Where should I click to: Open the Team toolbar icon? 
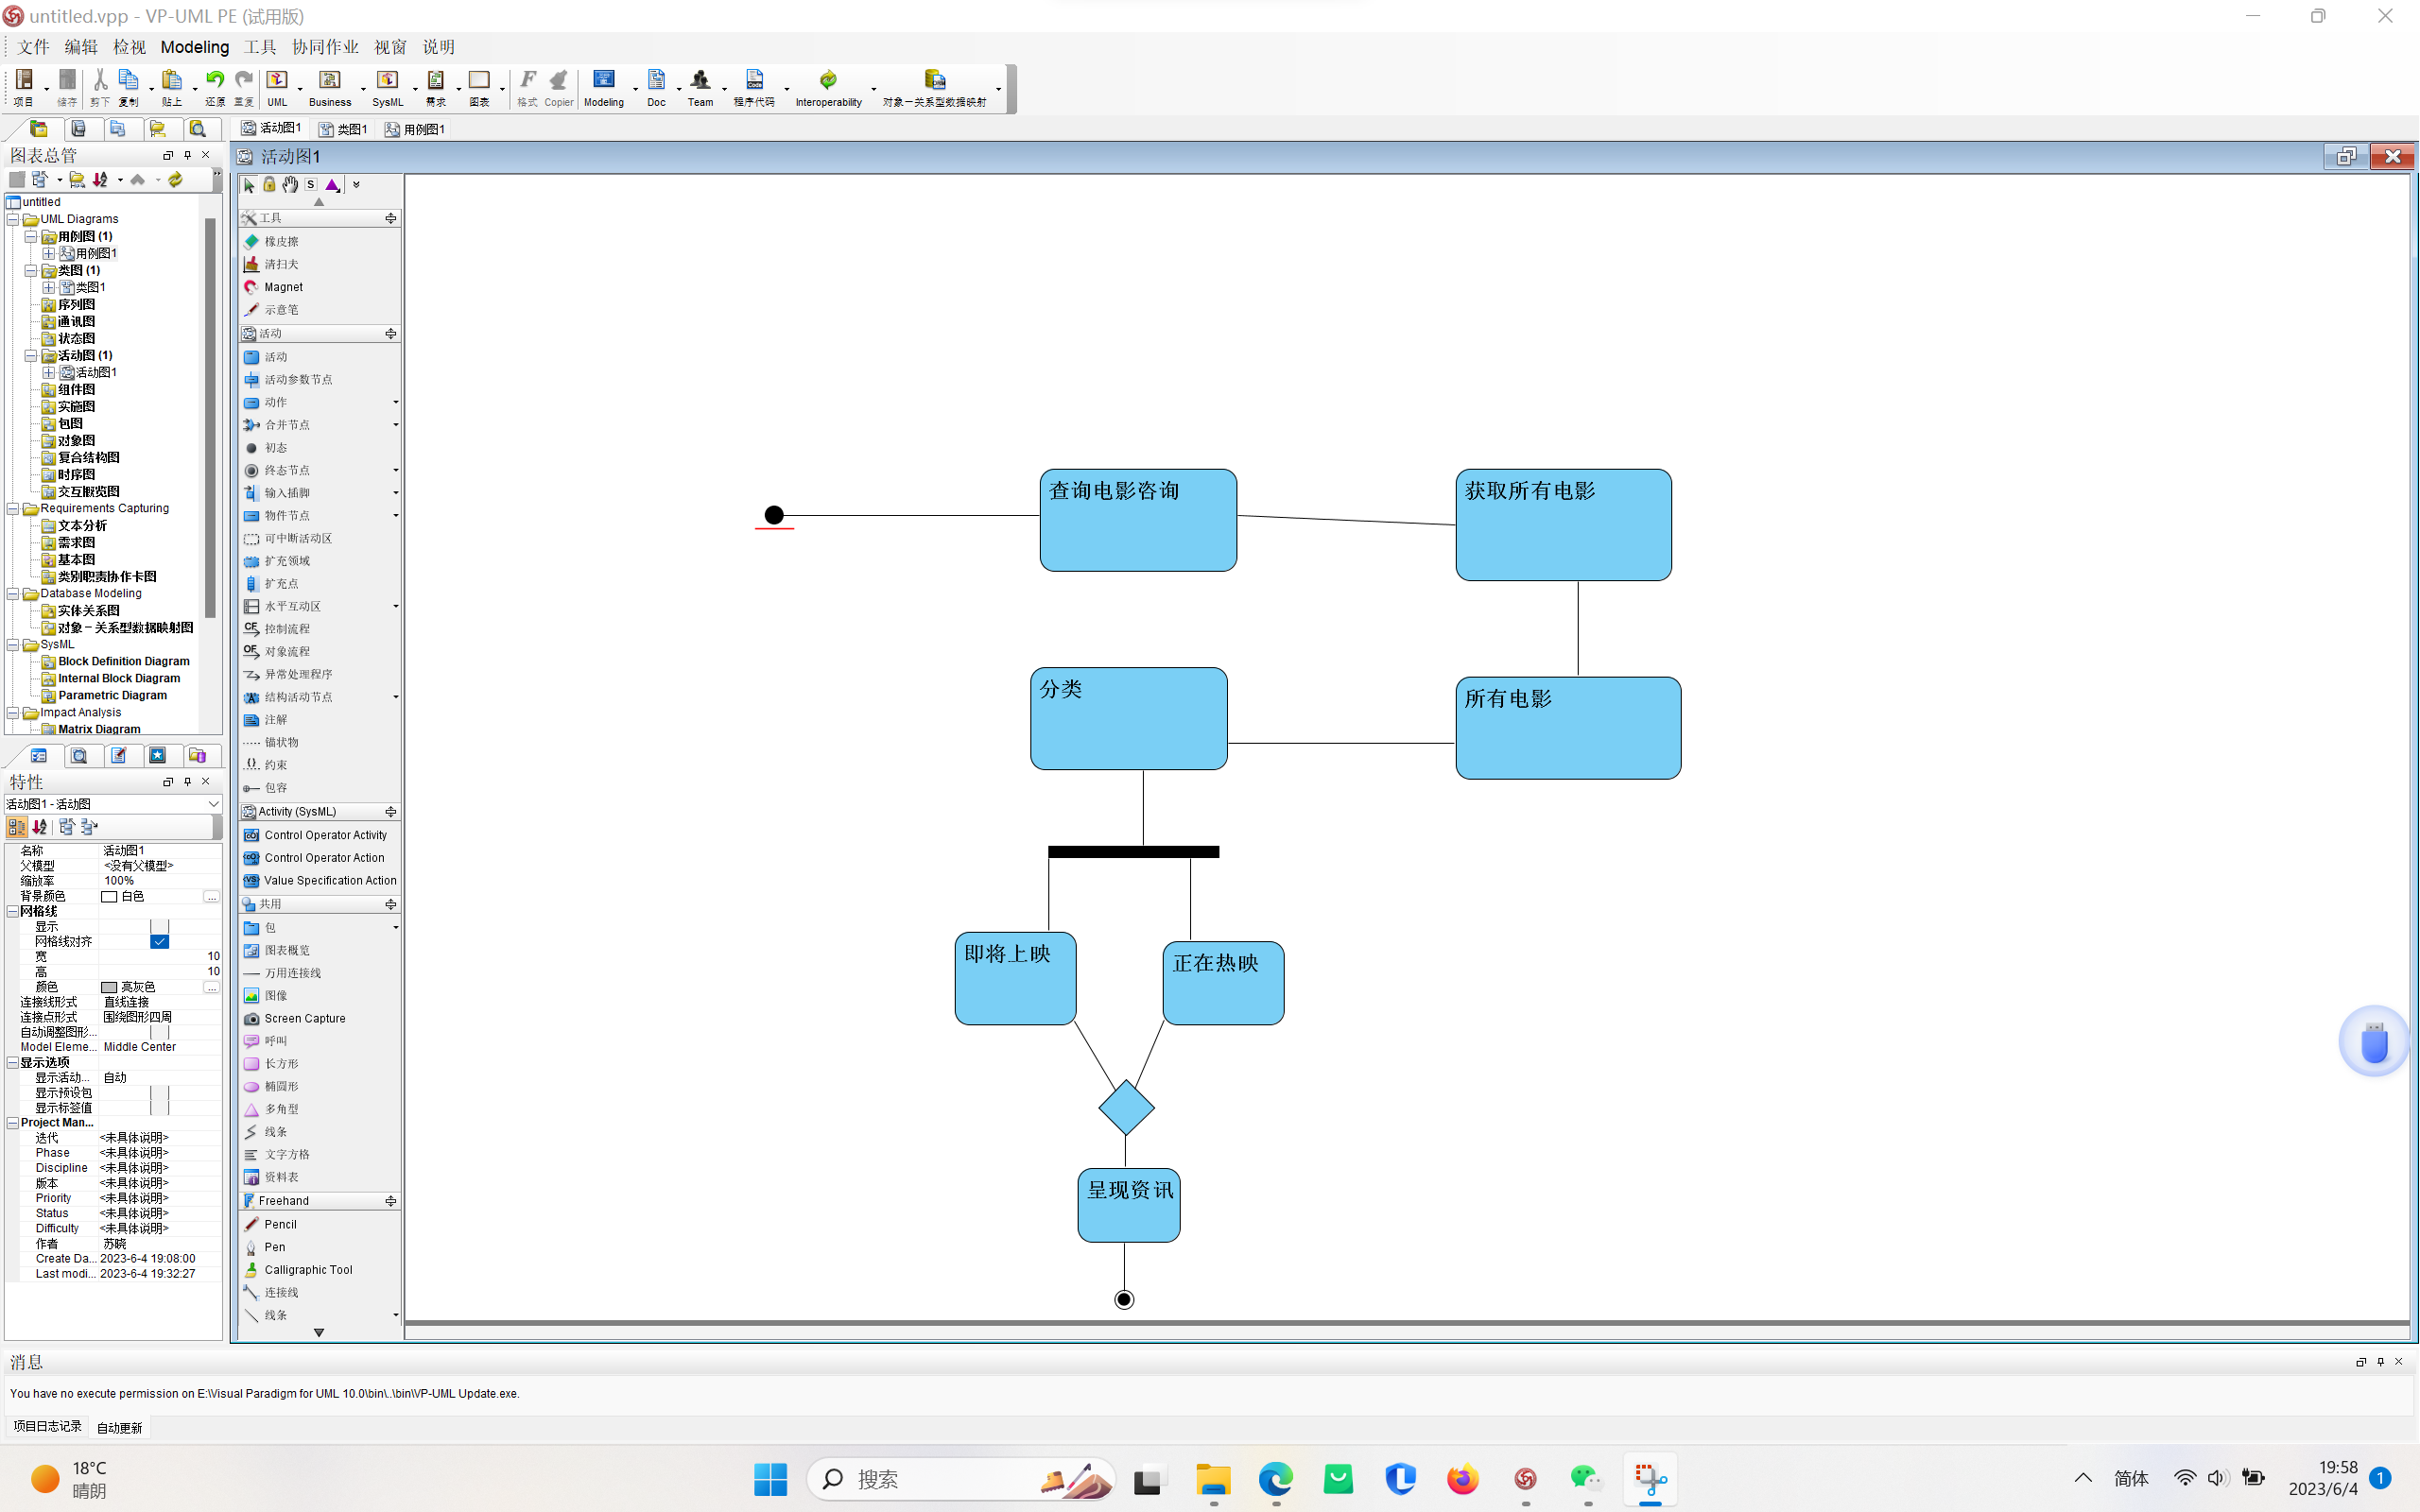coord(700,86)
